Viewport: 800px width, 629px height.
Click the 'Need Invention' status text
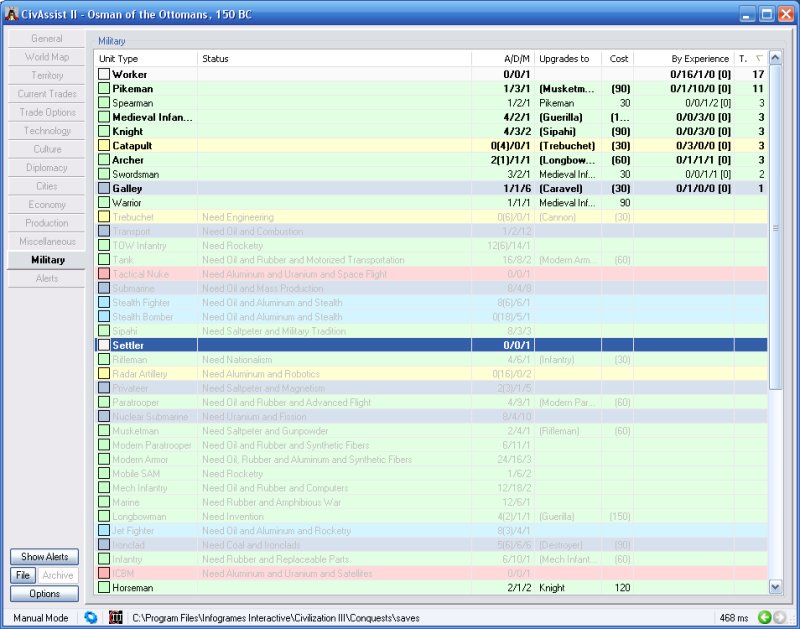233,516
